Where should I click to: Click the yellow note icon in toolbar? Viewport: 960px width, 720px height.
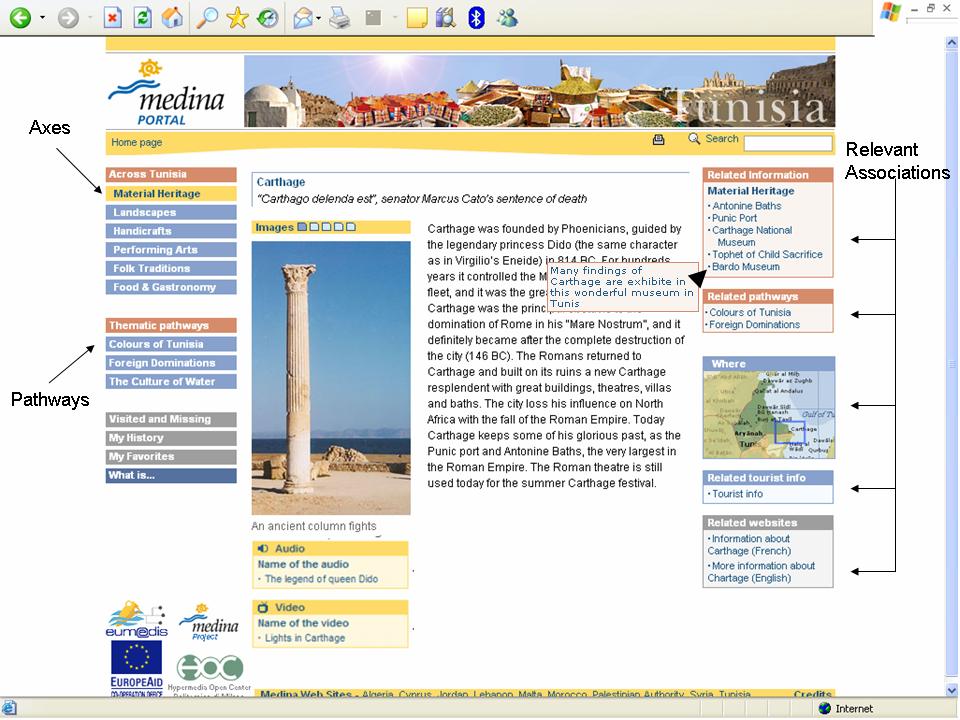click(x=417, y=18)
